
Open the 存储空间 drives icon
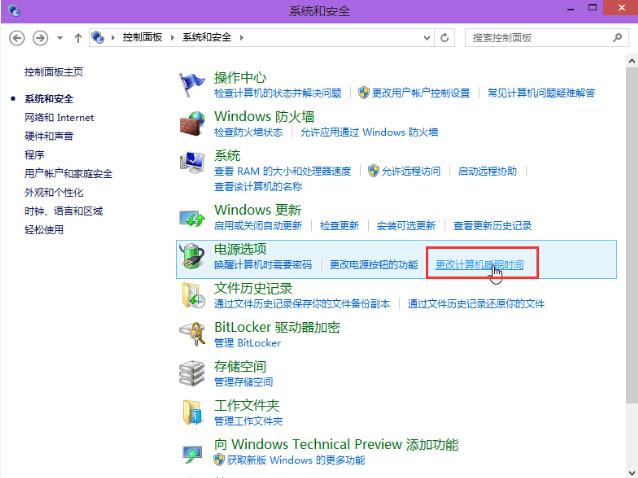coord(192,373)
